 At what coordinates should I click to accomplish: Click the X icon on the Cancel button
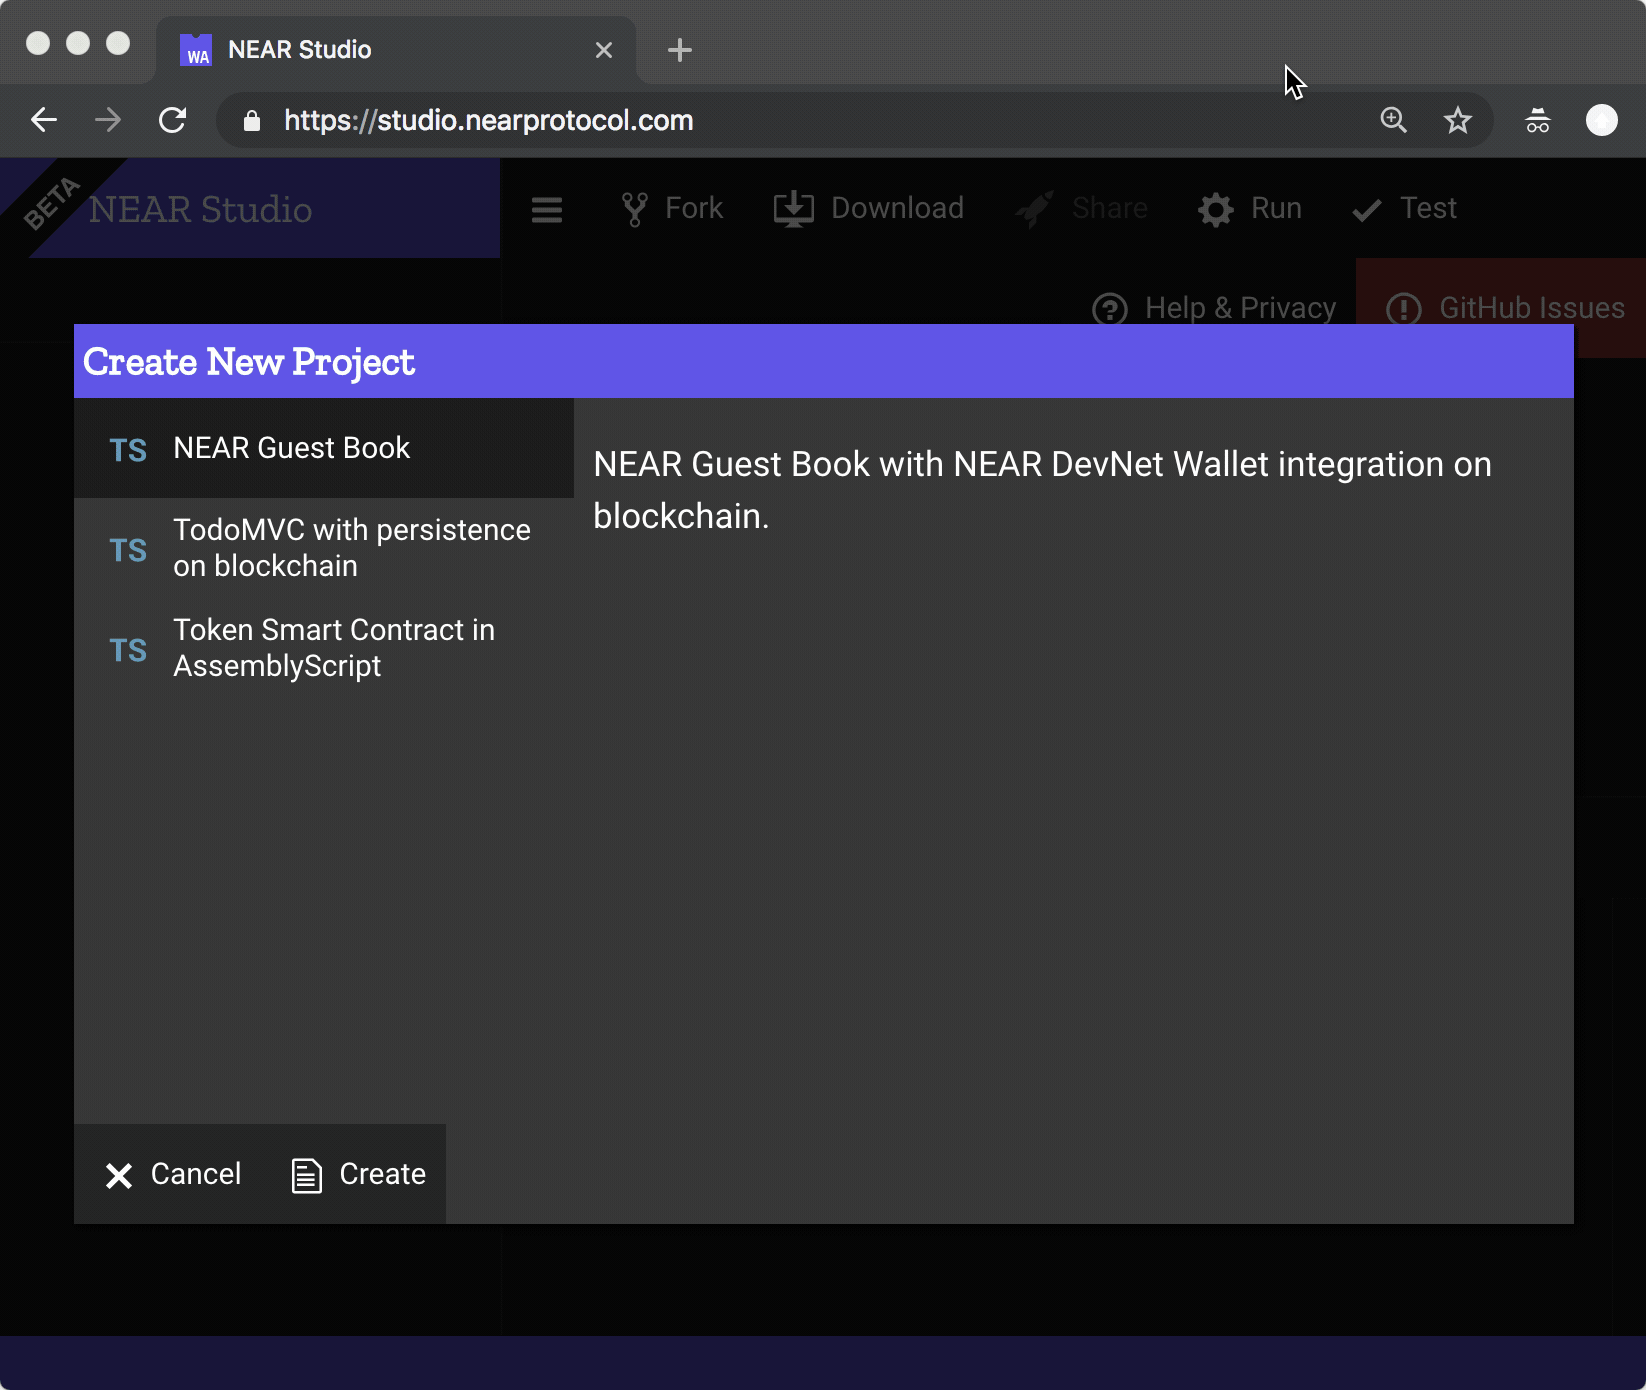click(119, 1176)
